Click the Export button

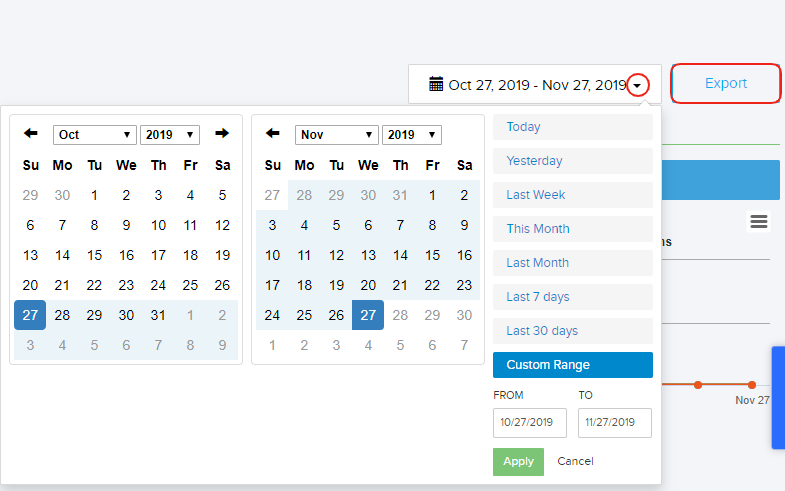(725, 84)
